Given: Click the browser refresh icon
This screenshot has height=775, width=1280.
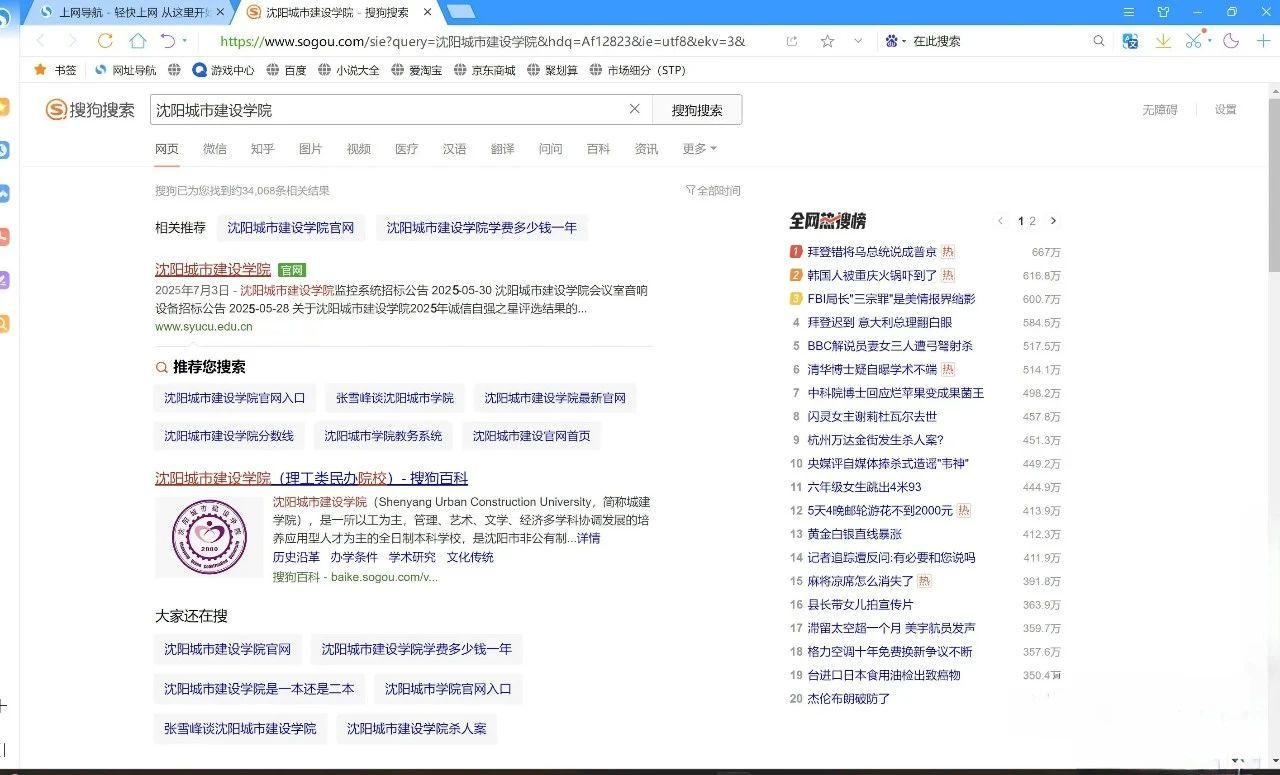Looking at the screenshot, I should click(105, 41).
